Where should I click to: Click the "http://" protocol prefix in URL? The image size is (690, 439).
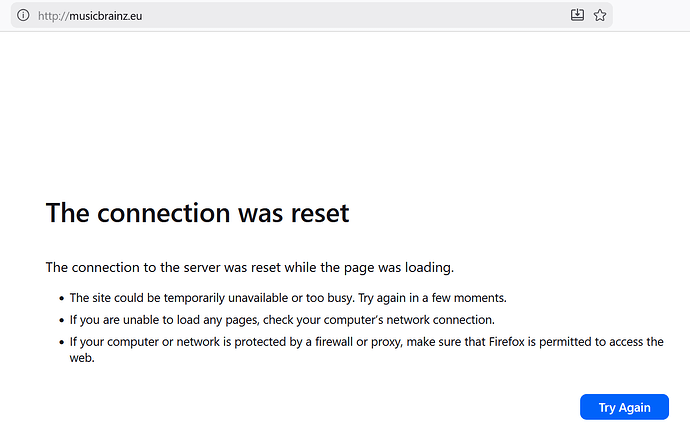[52, 16]
